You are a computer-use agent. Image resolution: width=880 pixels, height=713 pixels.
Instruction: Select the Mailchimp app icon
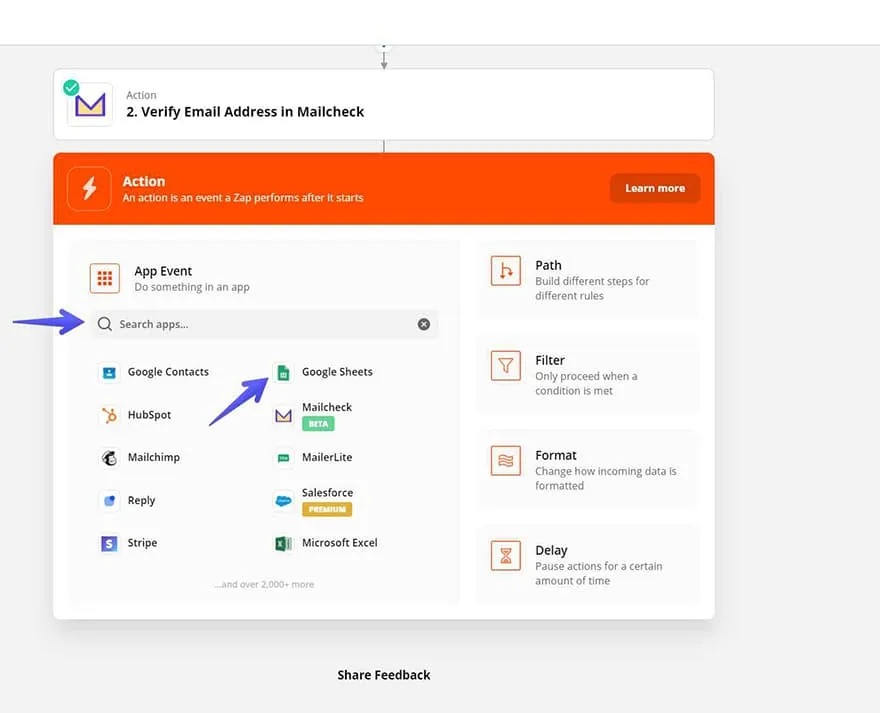(x=108, y=457)
